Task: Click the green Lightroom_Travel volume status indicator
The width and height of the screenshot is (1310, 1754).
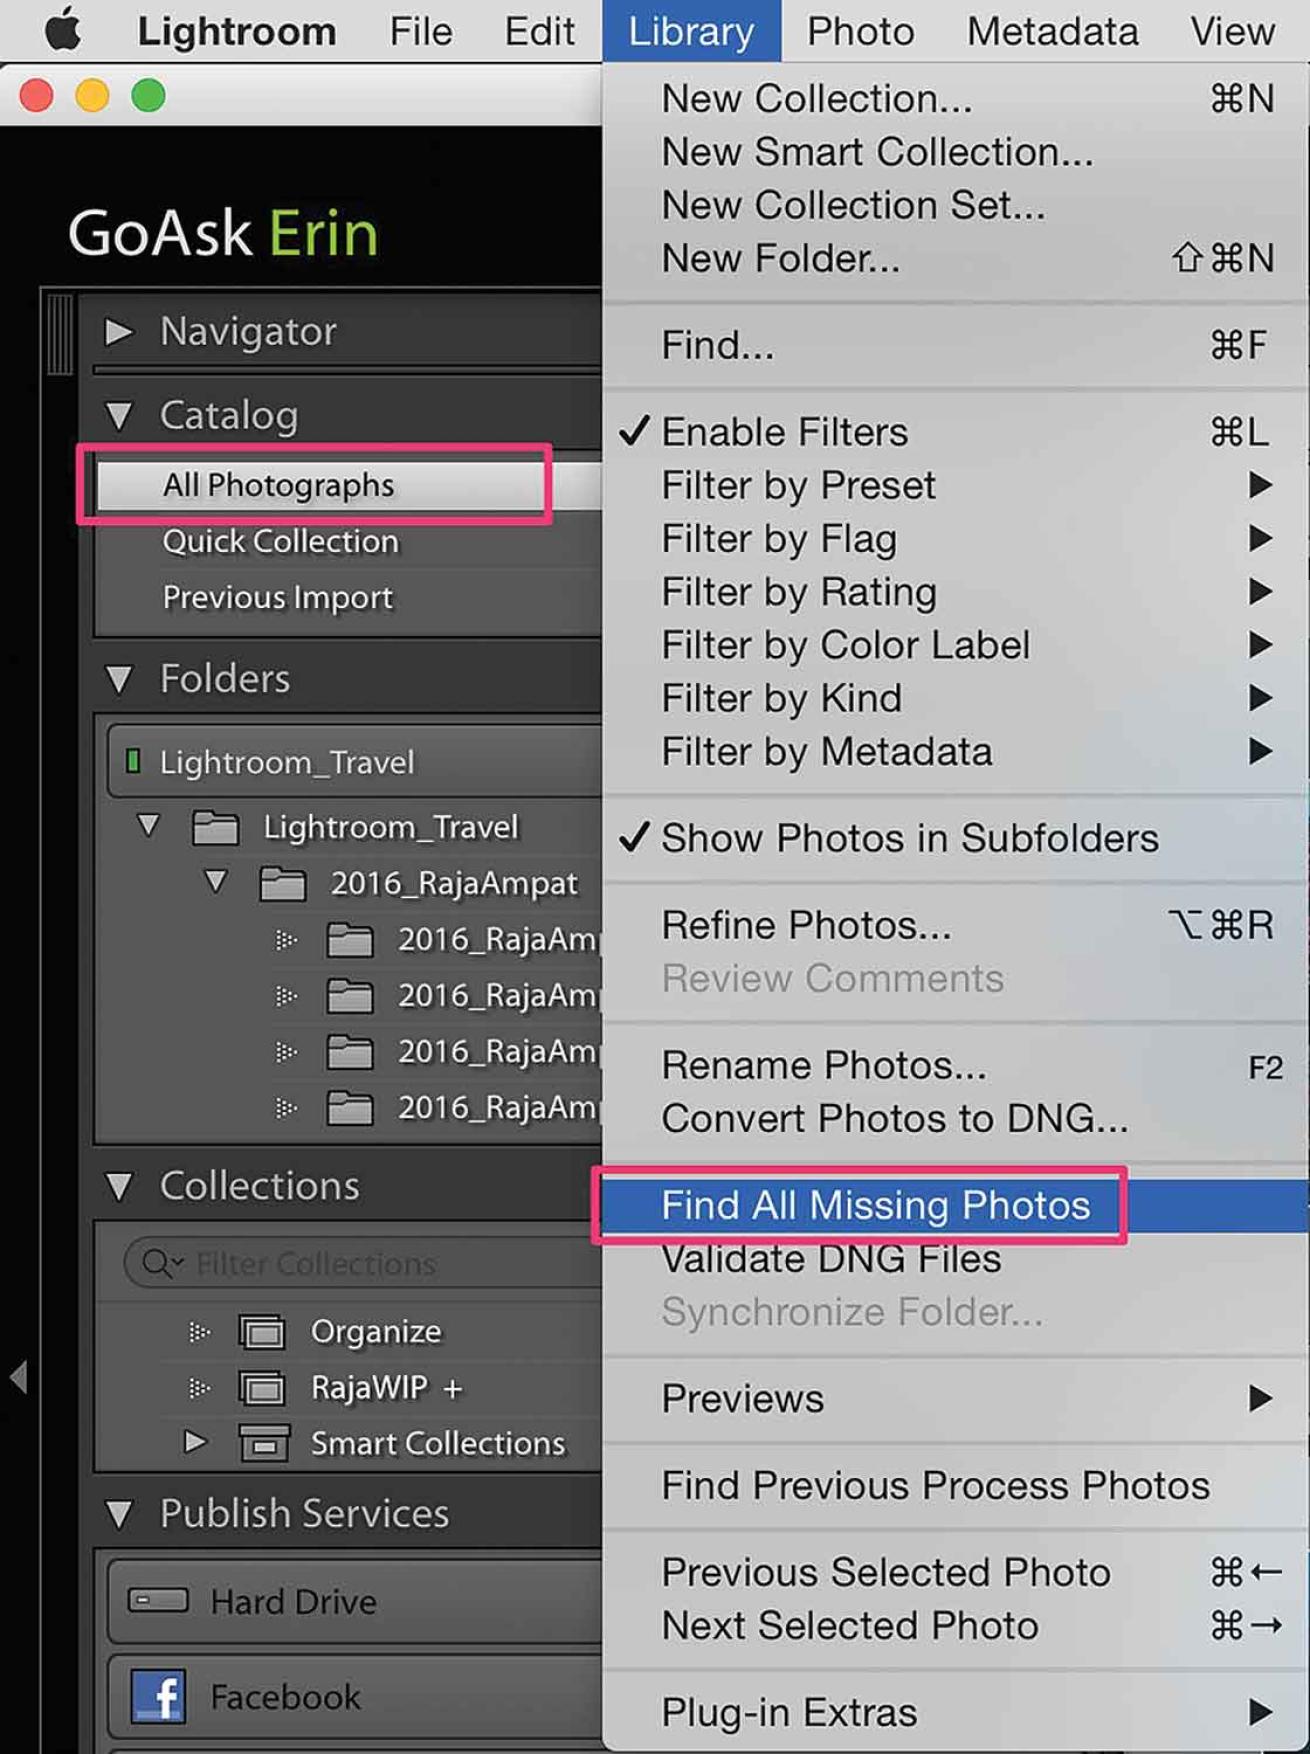Action: [132, 762]
